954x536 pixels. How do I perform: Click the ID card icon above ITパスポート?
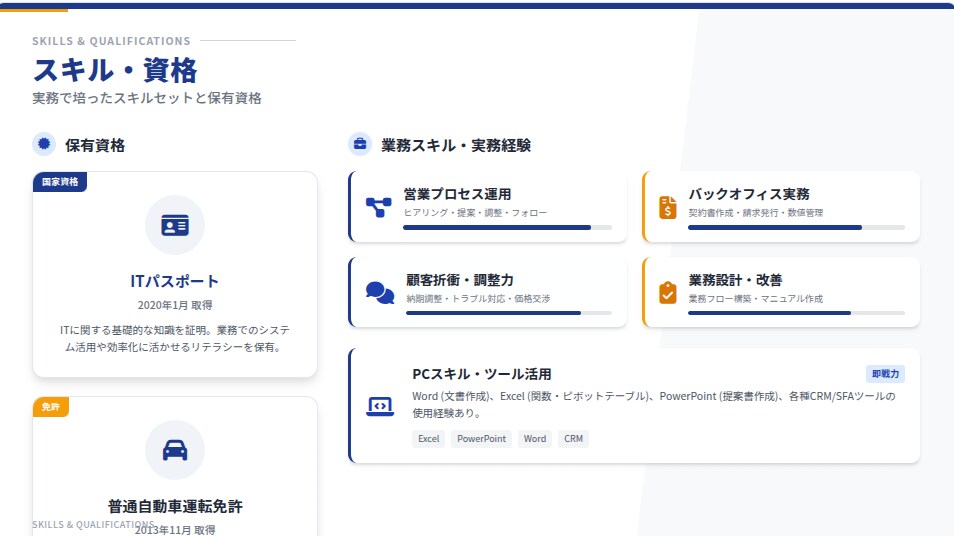tap(175, 225)
